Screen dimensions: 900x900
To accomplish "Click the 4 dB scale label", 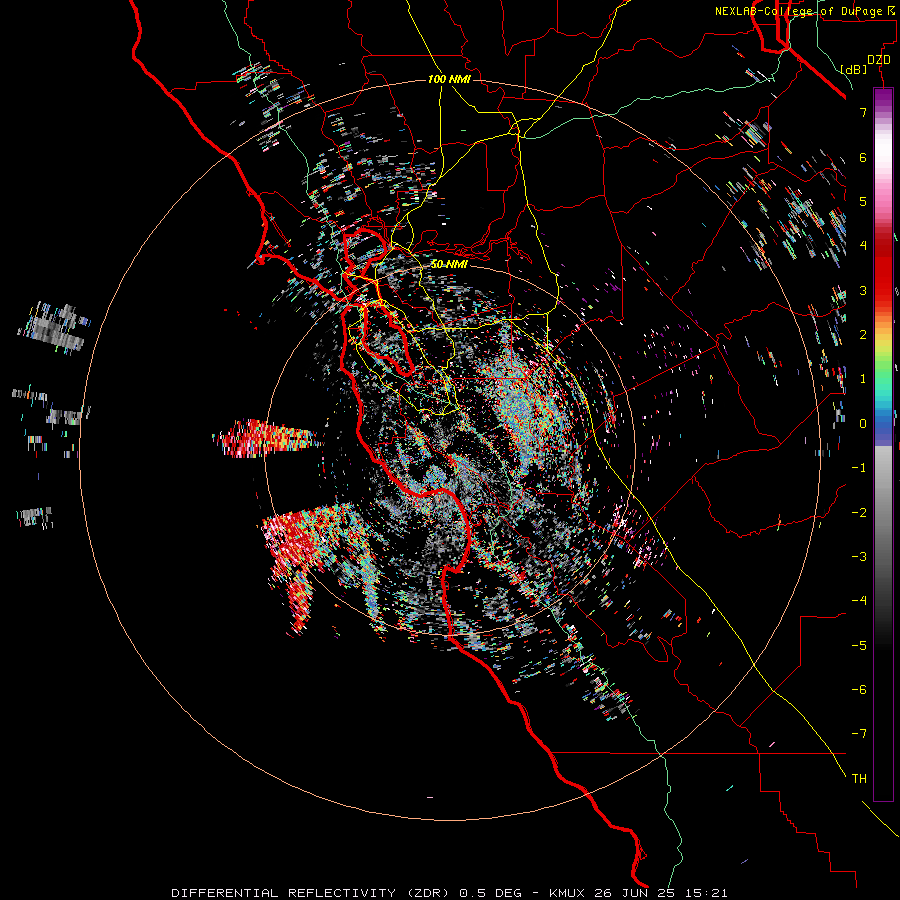I will [863, 246].
